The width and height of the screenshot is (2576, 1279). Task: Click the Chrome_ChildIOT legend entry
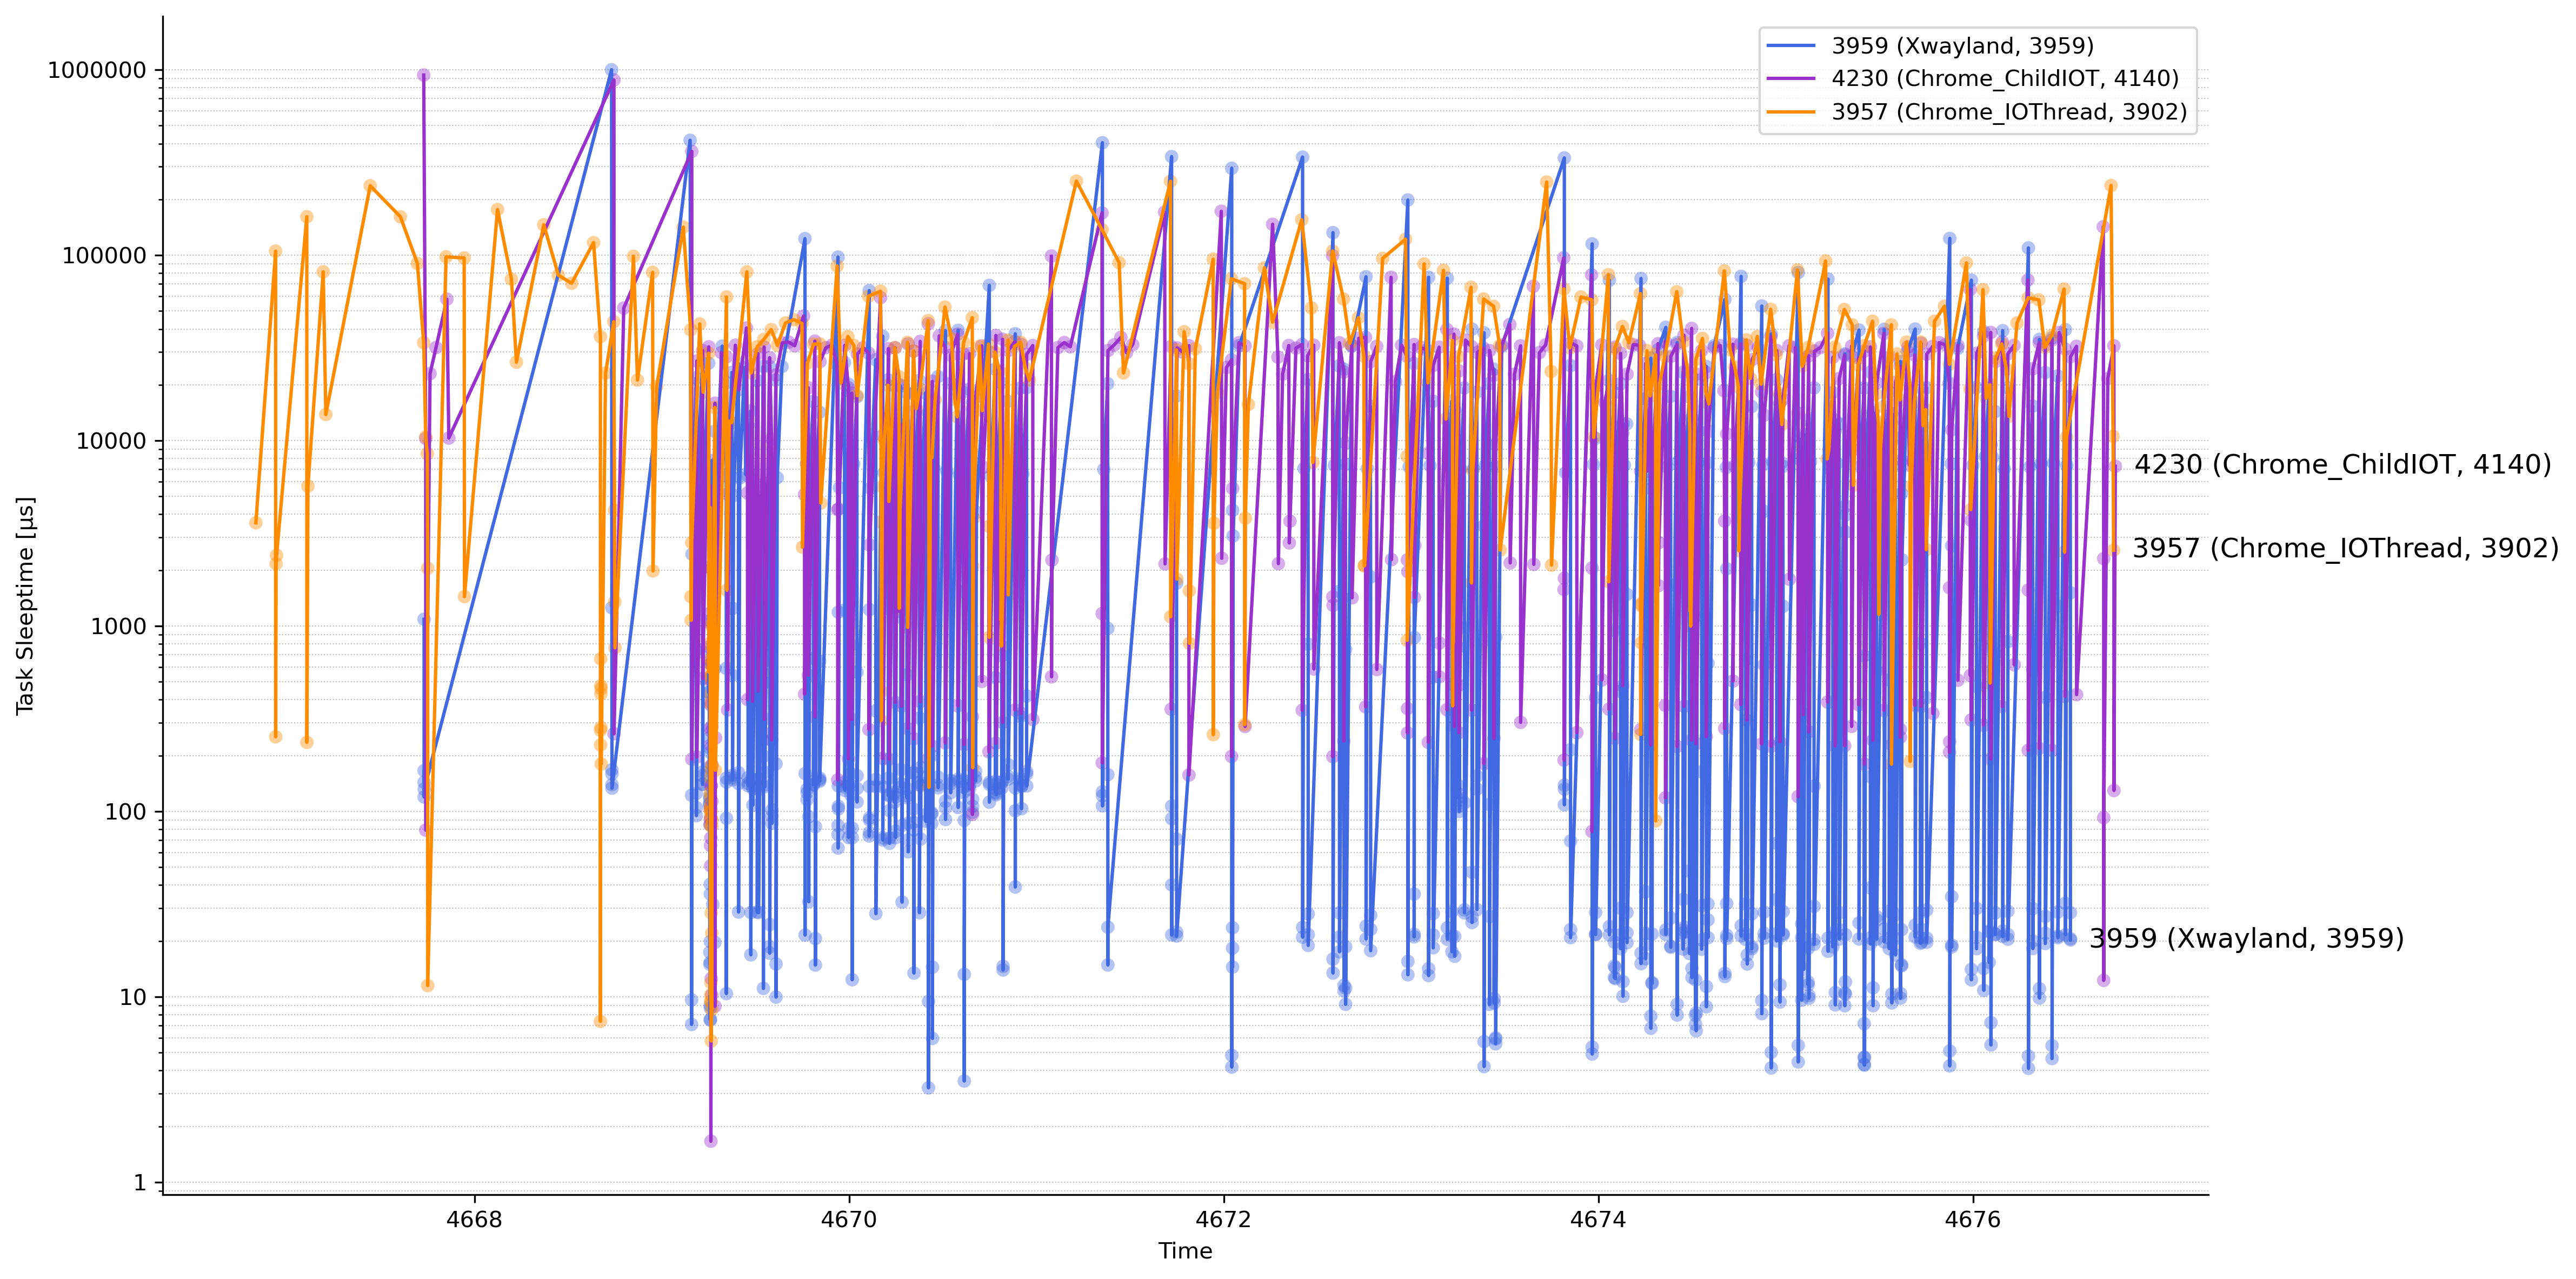point(2004,79)
